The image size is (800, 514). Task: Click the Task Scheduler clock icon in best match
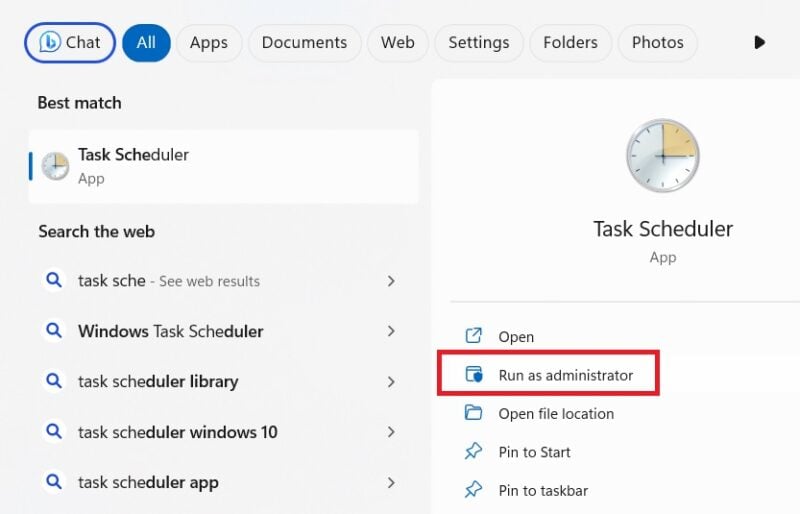[55, 166]
